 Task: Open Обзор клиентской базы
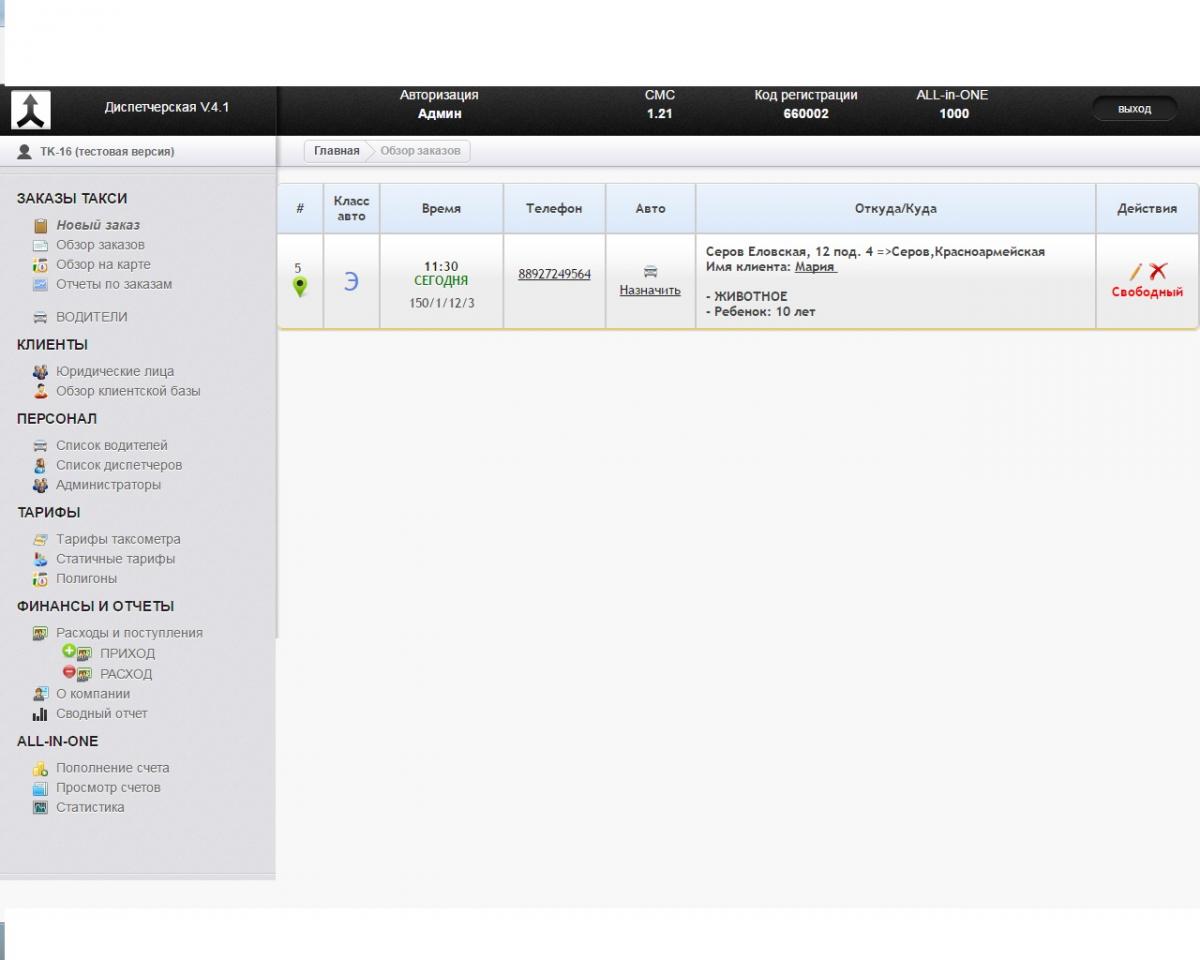(x=128, y=391)
